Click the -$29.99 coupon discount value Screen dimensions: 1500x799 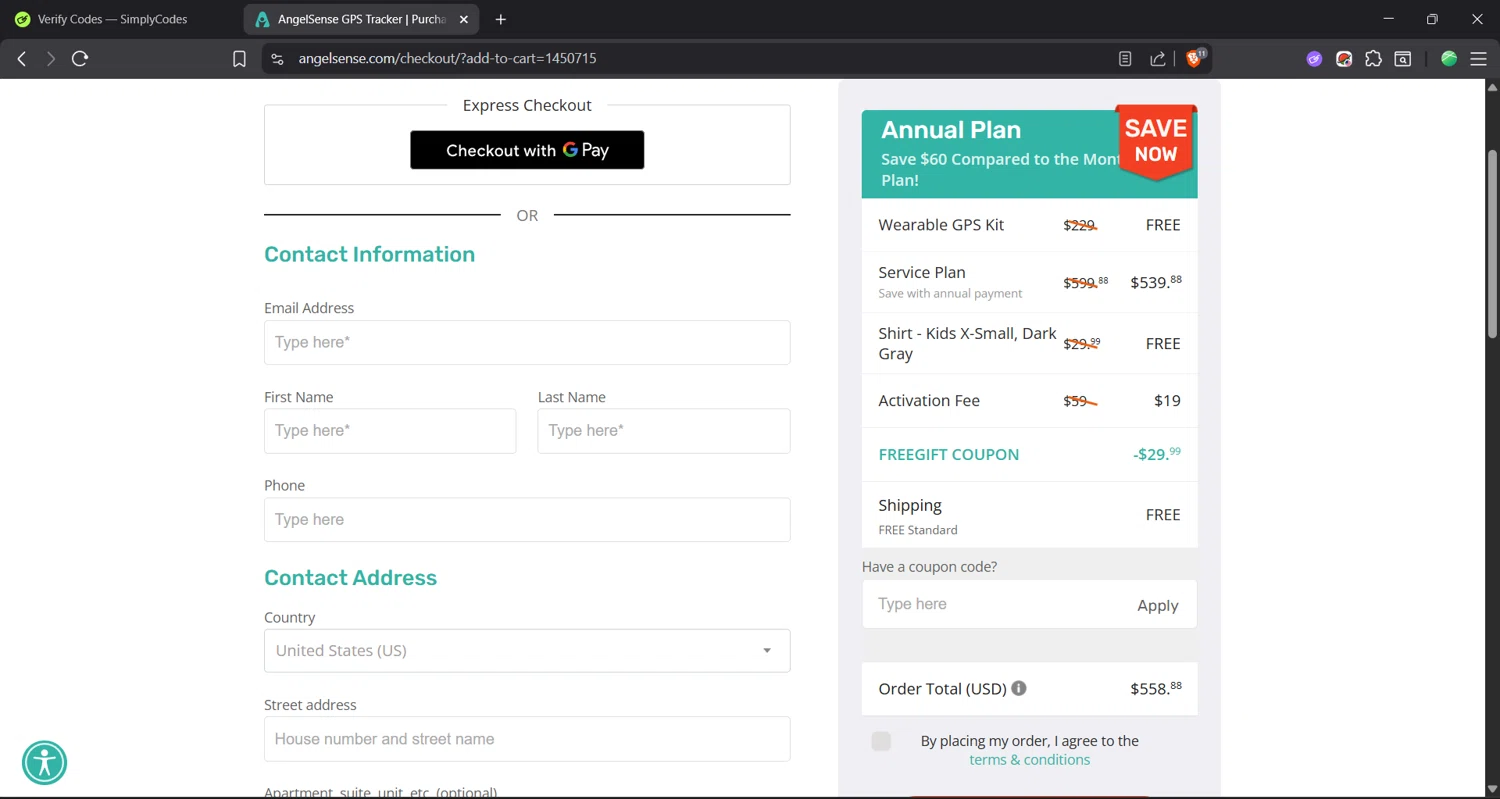[1157, 454]
